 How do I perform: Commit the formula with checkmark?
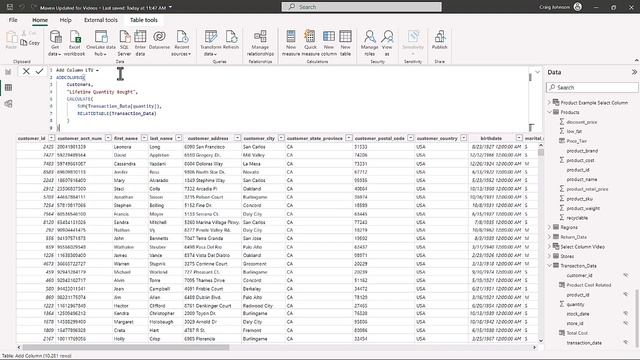(39, 71)
